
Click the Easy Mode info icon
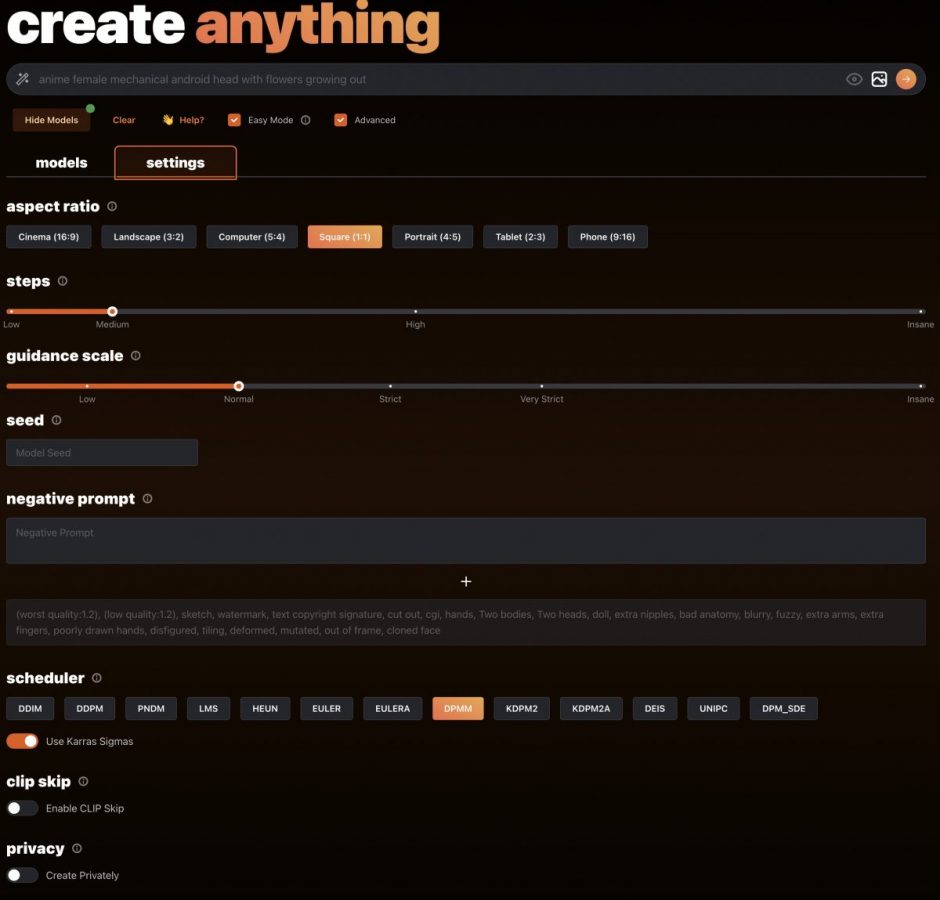(306, 119)
